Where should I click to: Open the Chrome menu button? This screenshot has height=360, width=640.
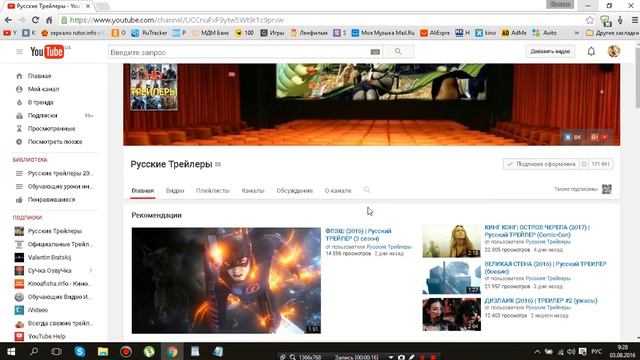click(635, 20)
